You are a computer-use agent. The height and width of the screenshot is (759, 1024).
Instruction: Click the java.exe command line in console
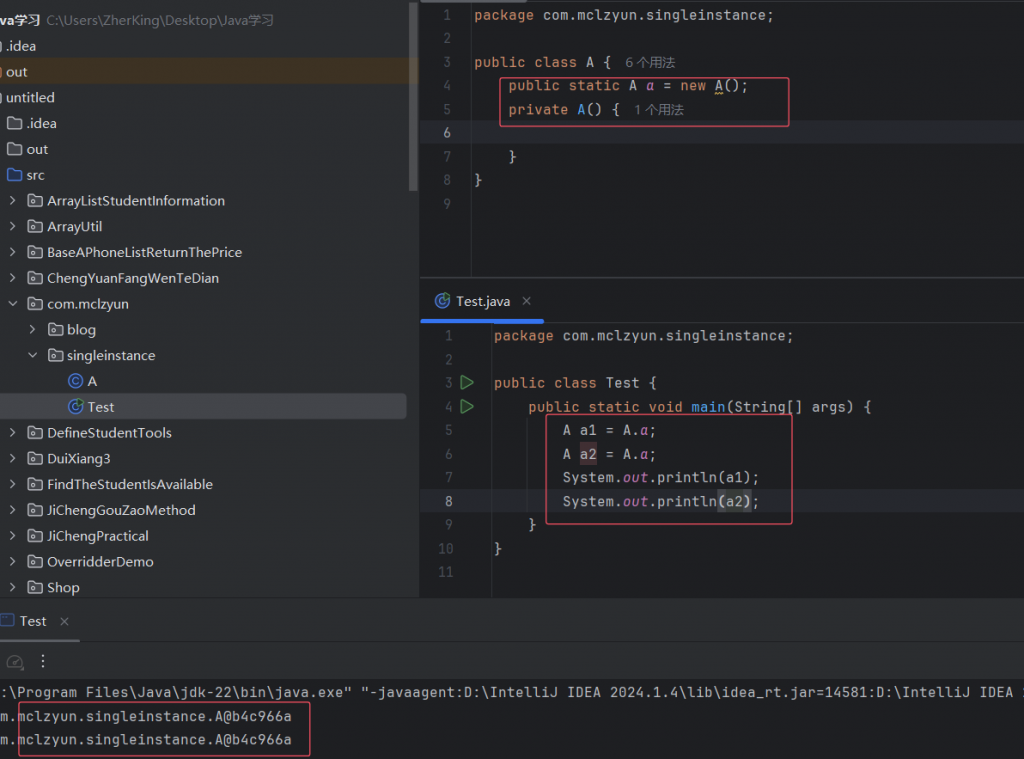(512, 692)
